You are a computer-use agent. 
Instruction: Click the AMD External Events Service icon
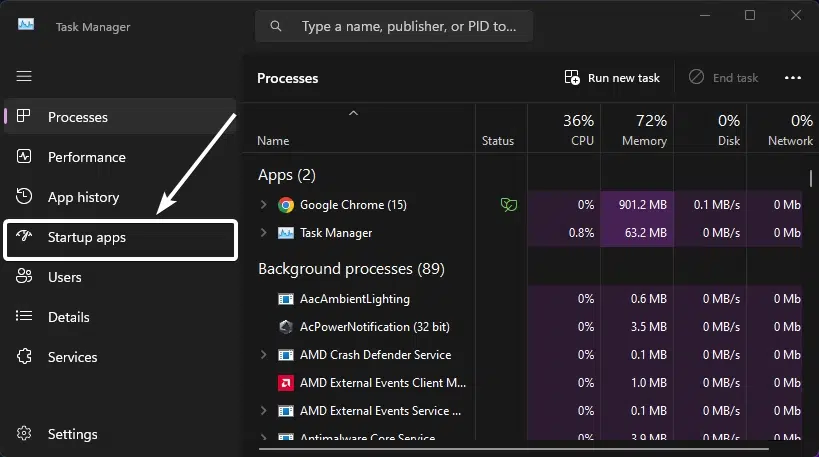286,411
